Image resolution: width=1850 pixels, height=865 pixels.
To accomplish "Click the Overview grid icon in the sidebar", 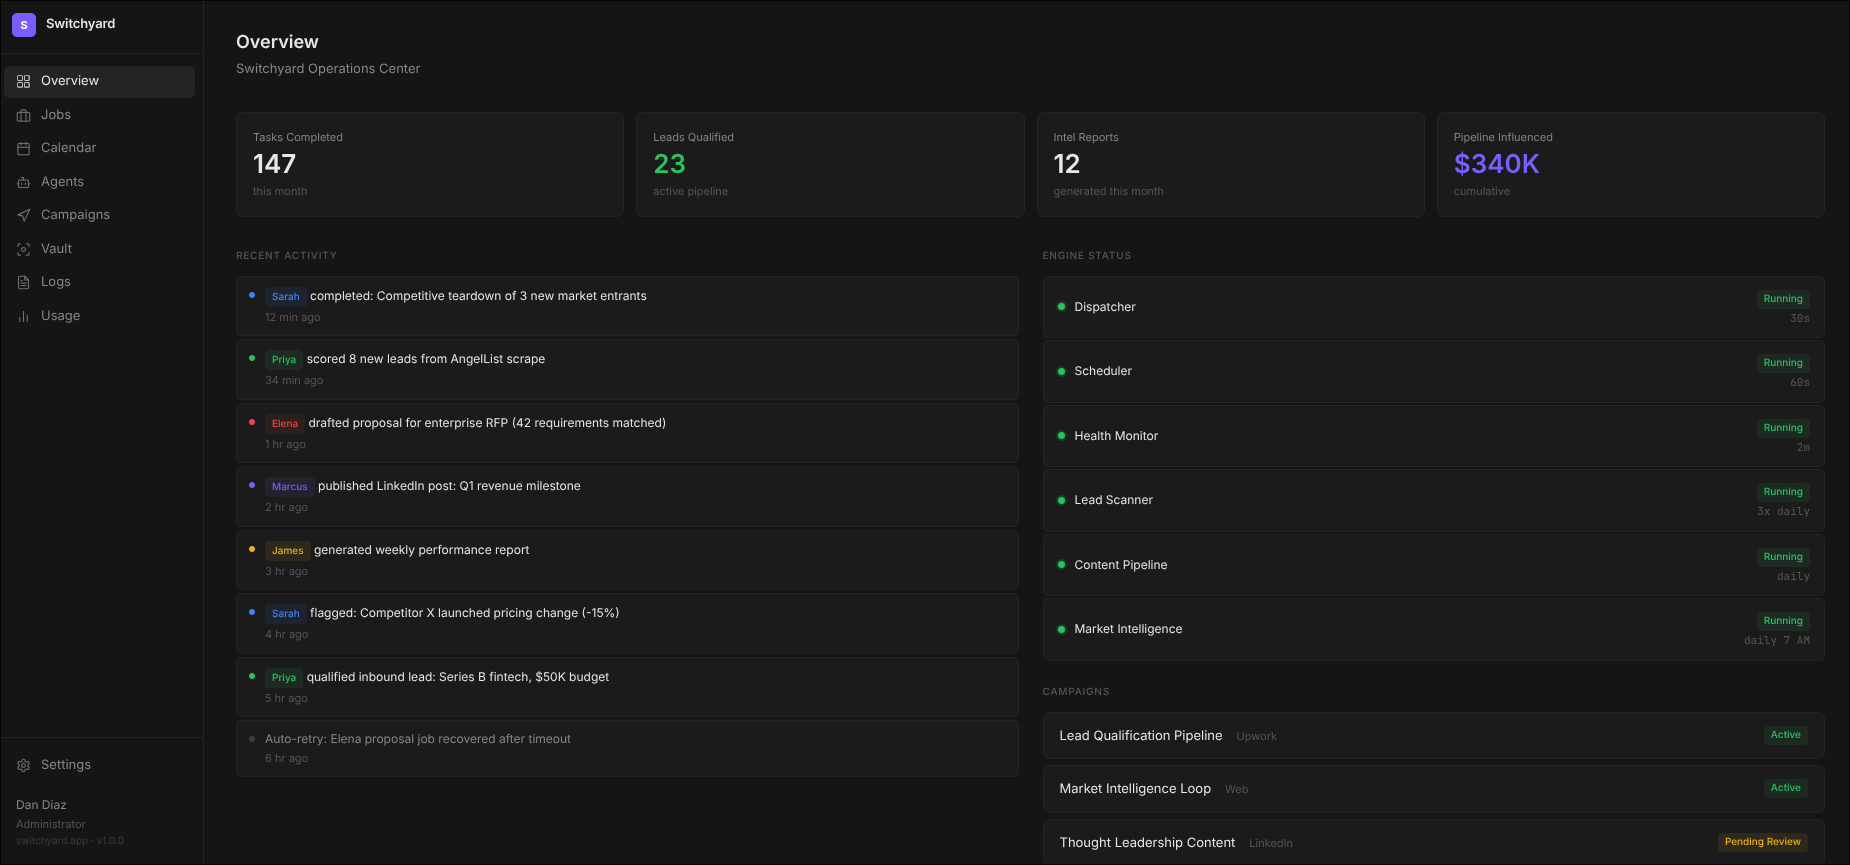I will (23, 81).
